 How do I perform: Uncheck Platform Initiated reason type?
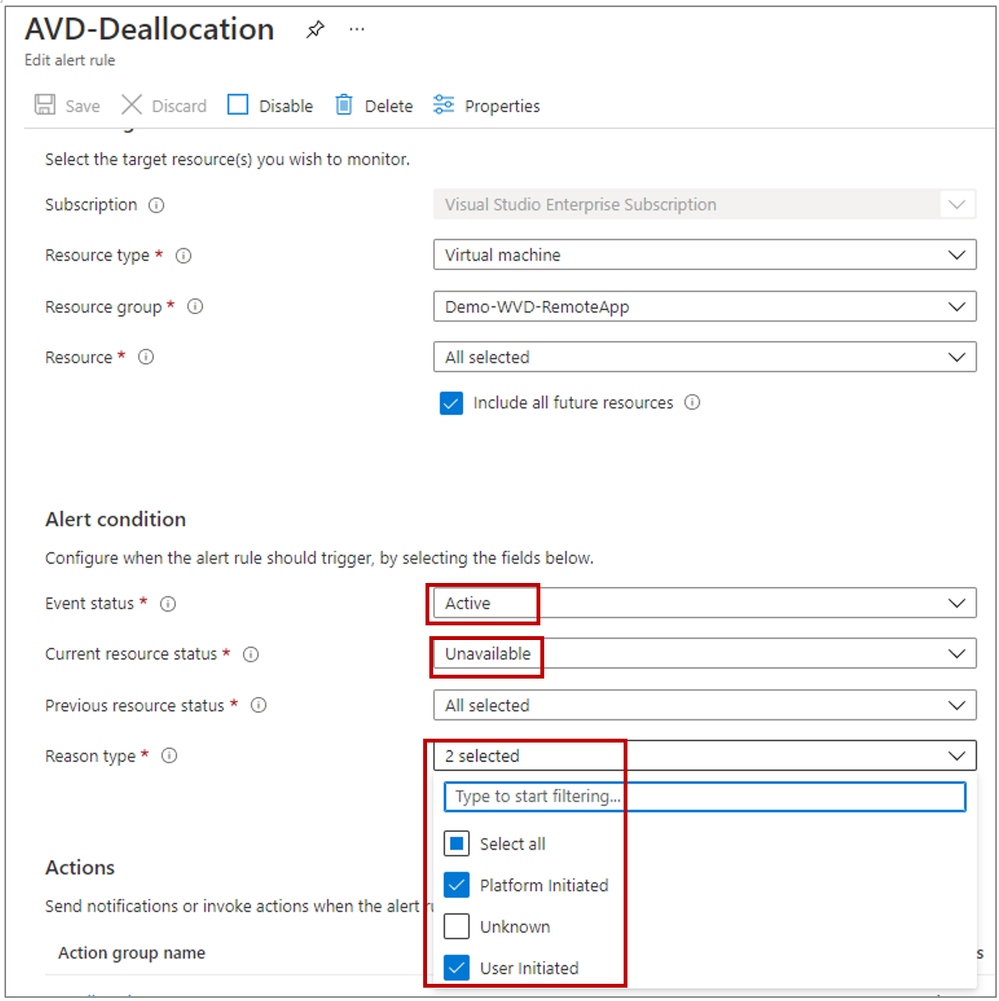[x=456, y=885]
